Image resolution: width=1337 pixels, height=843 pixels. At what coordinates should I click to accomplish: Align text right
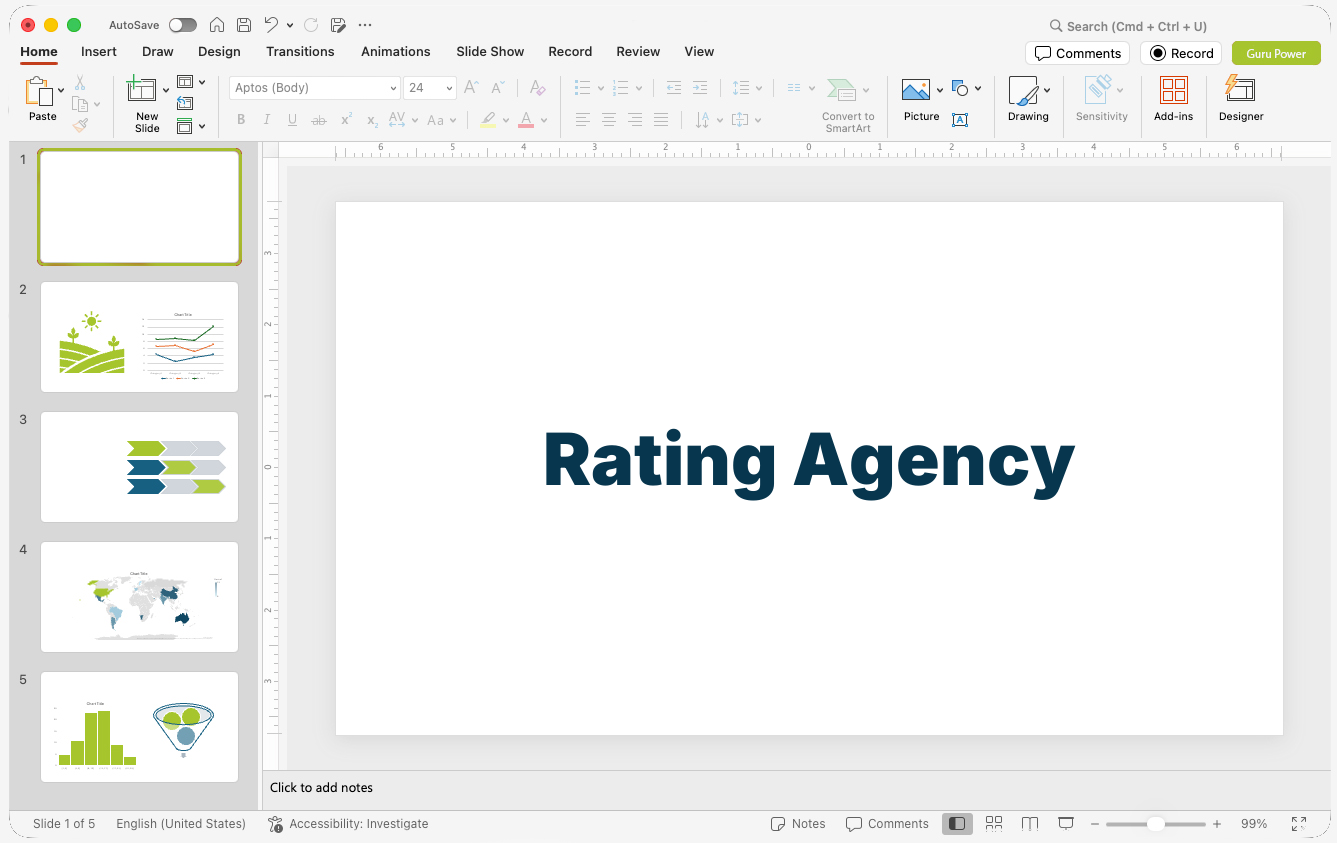[635, 120]
